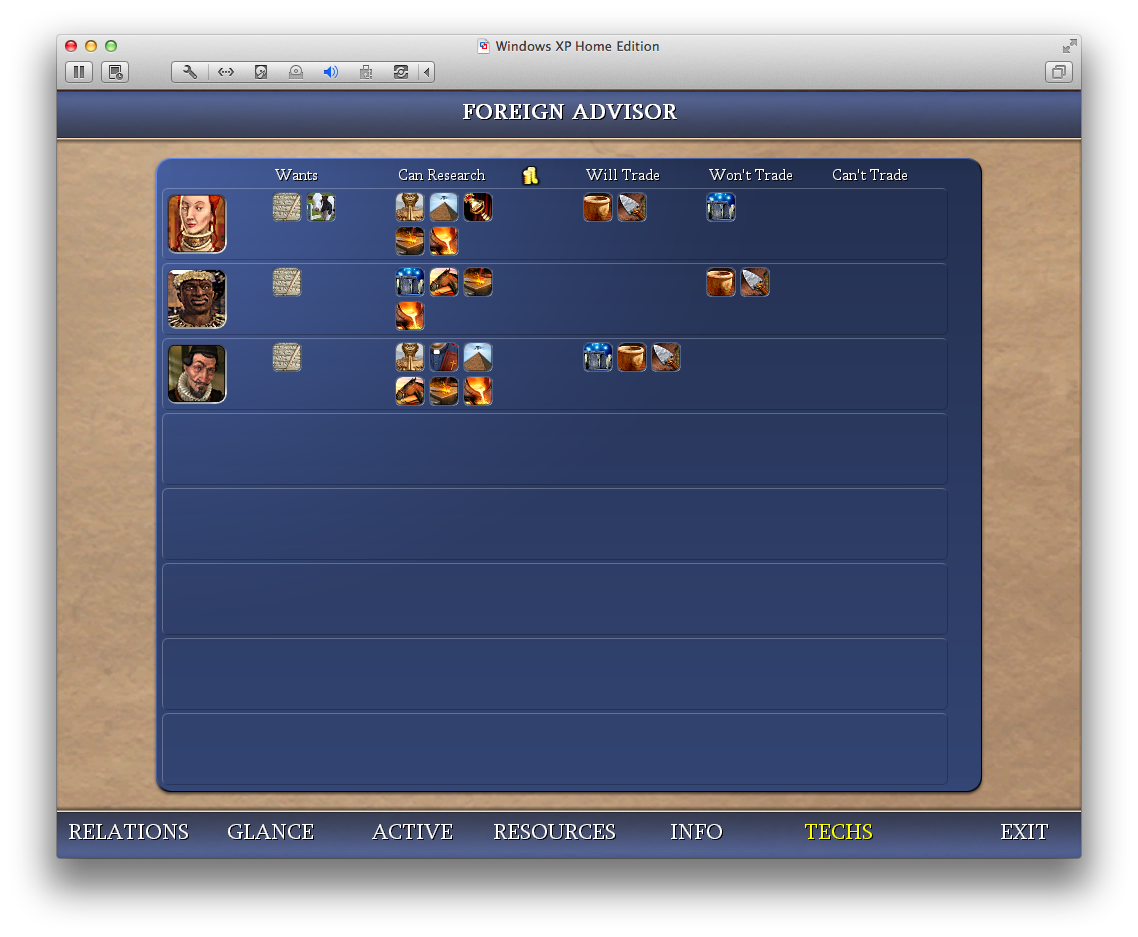Enter full screen using the title bar arrows
The width and height of the screenshot is (1138, 937).
1069,46
